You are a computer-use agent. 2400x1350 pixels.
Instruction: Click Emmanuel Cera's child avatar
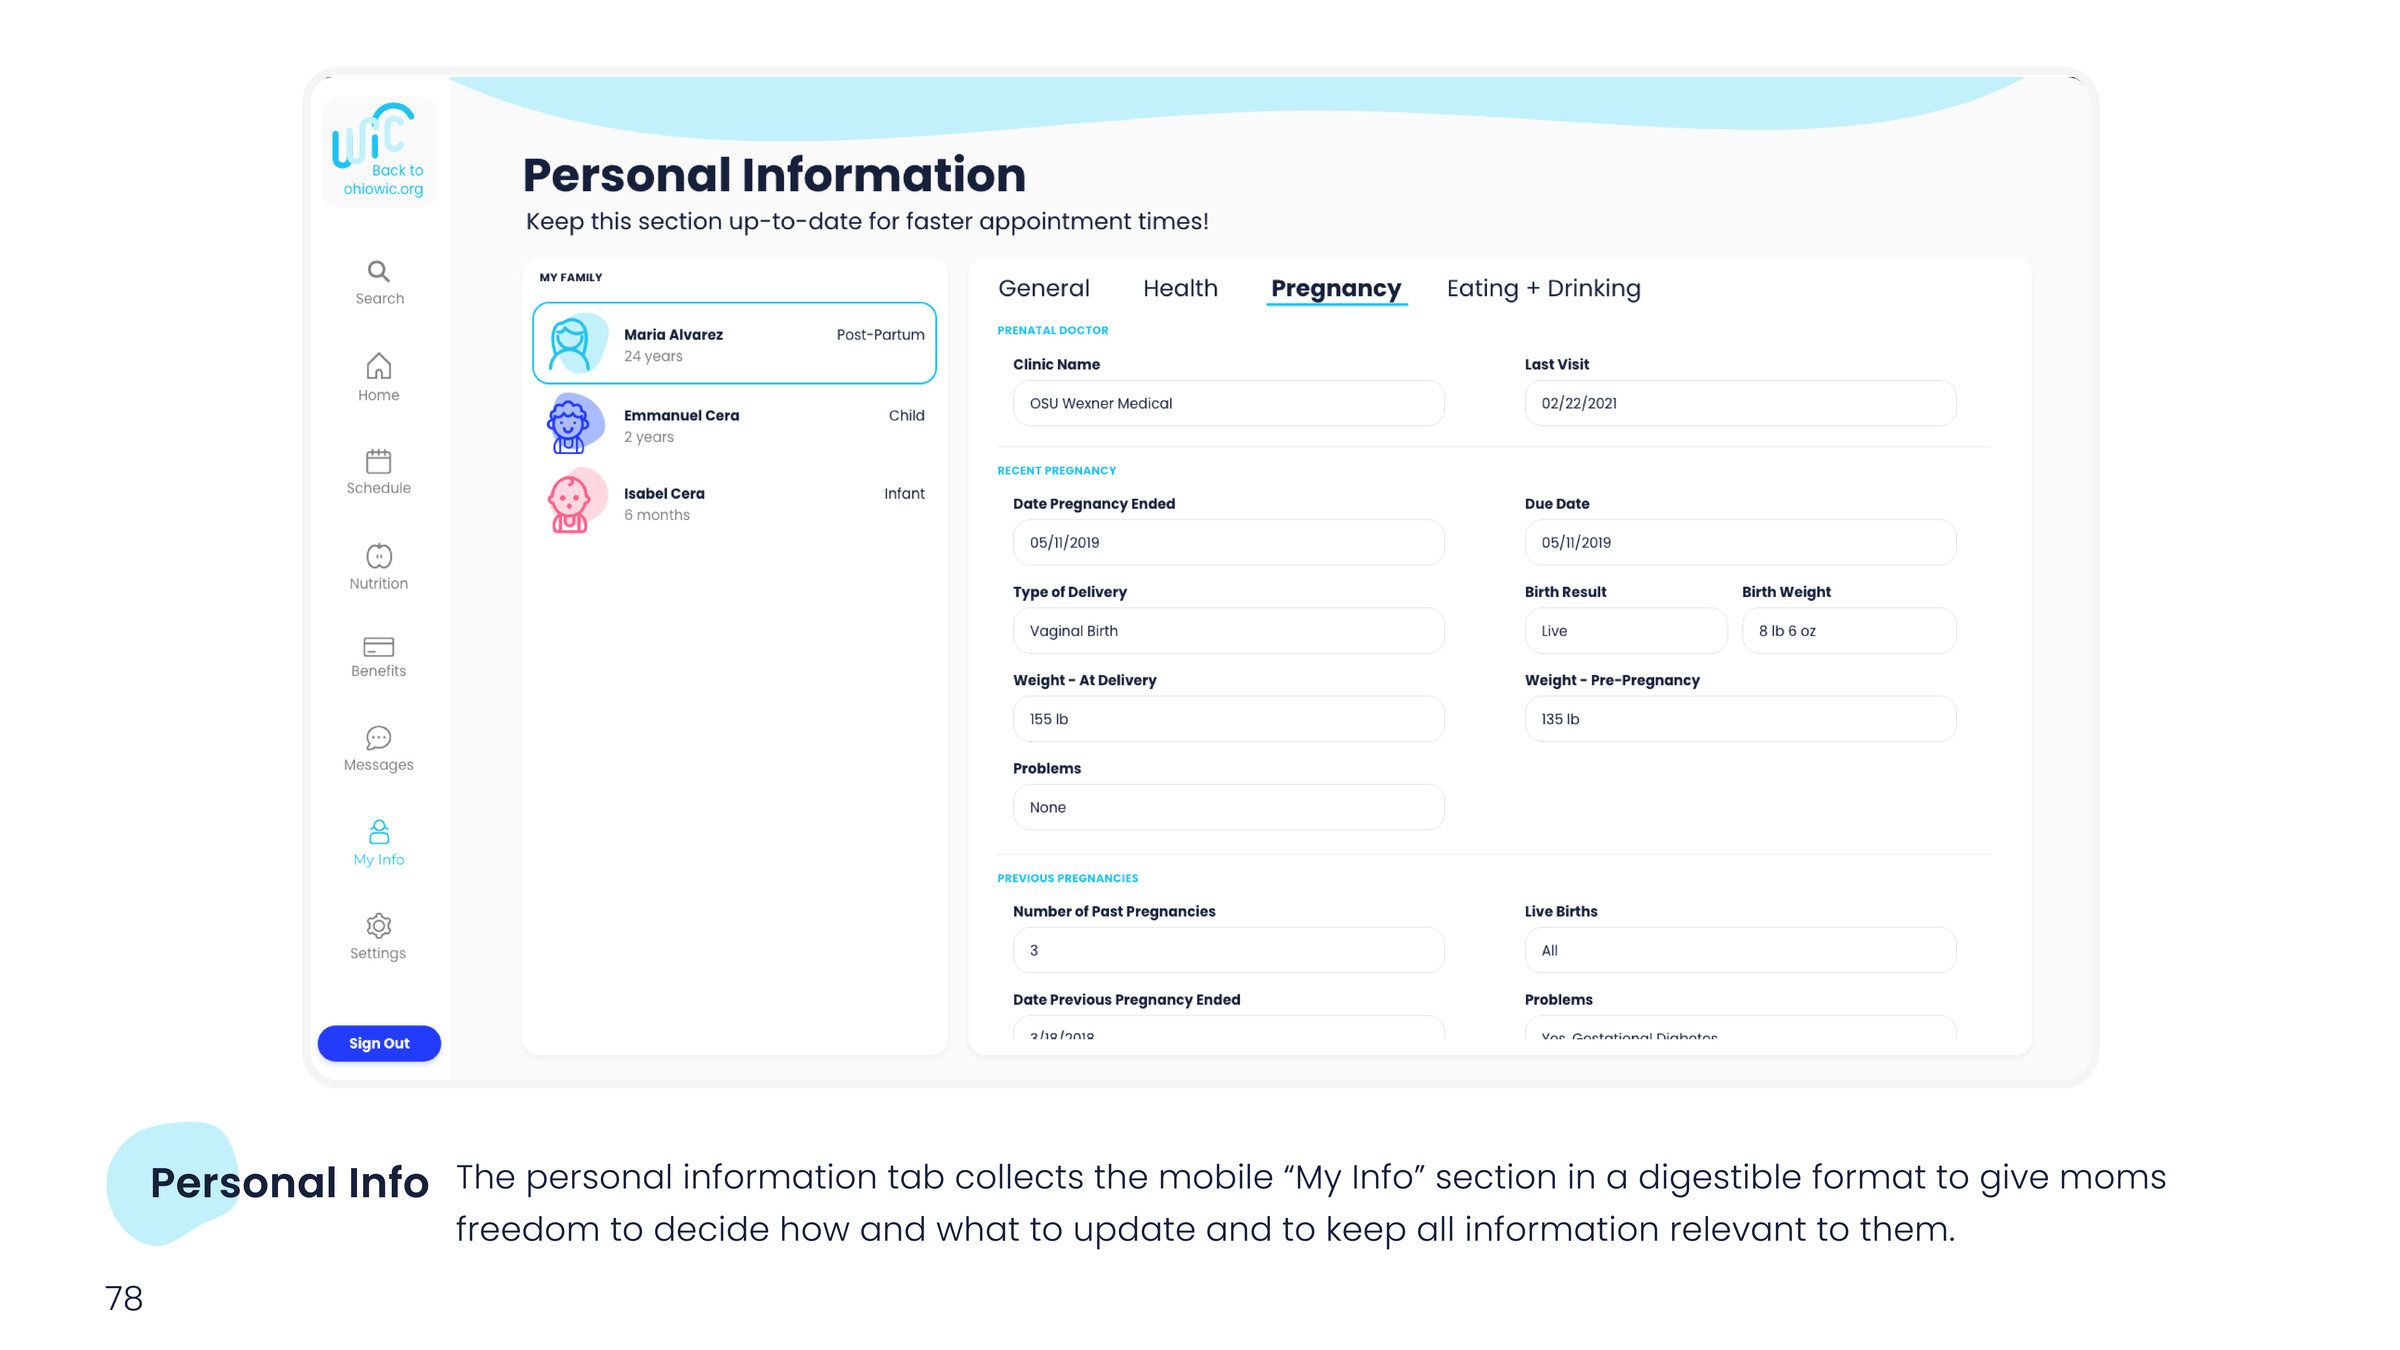pos(570,424)
